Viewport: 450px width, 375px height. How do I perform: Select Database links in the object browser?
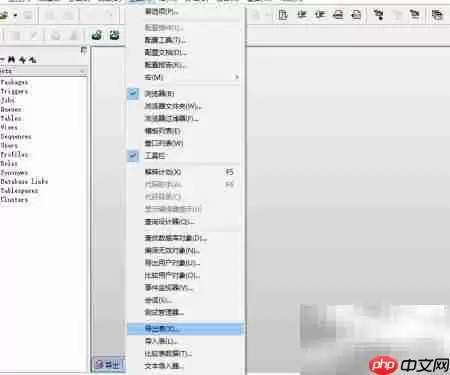click(x=24, y=182)
